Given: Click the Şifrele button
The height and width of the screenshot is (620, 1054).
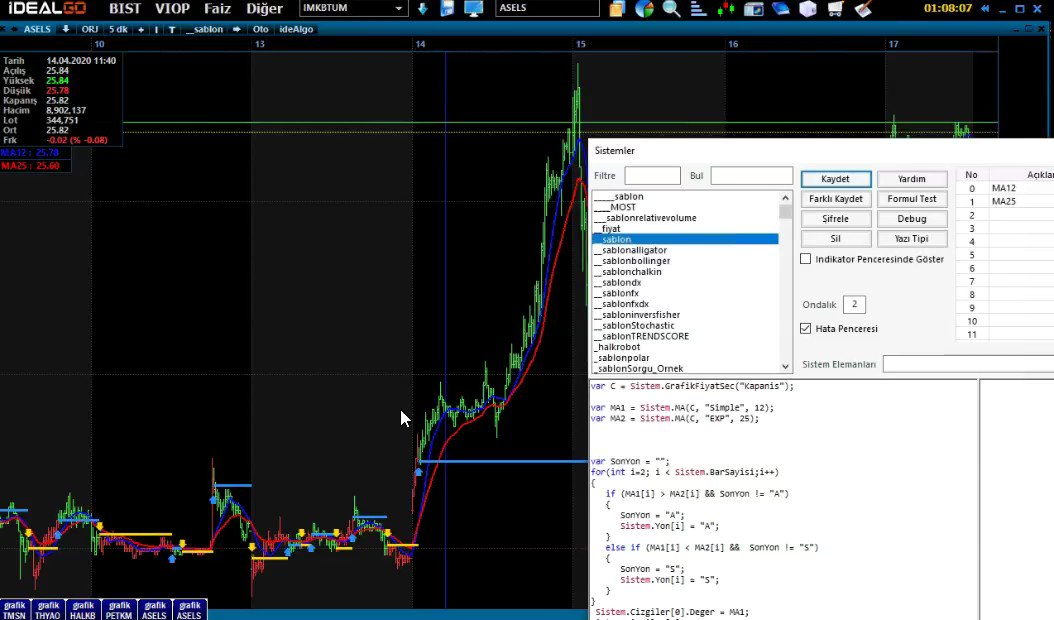Looking at the screenshot, I should click(836, 219).
